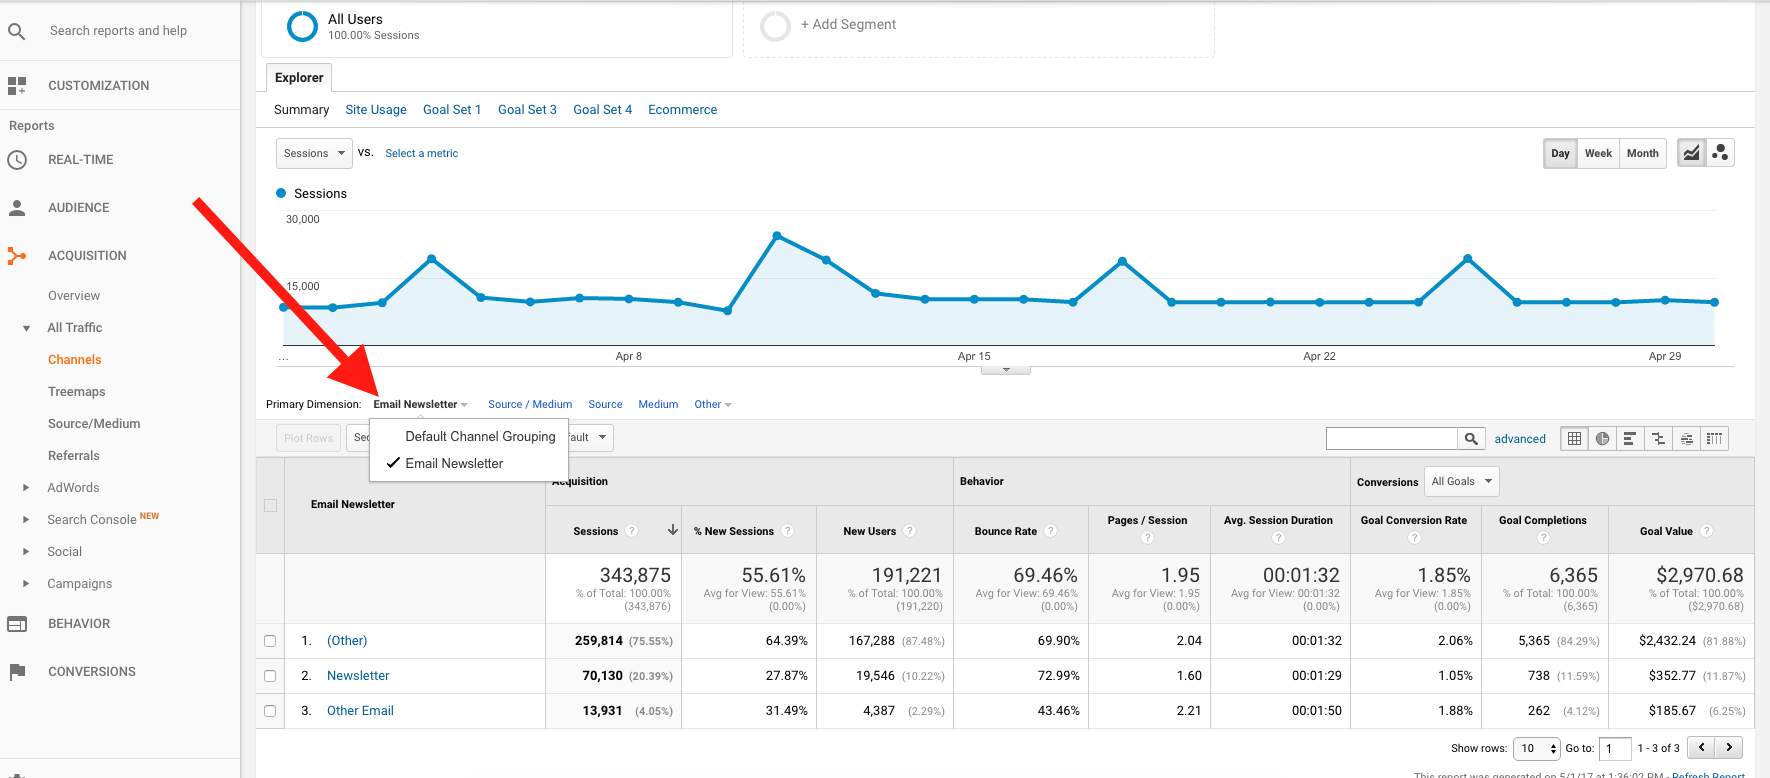Select the (Other) row checkbox
The width and height of the screenshot is (1770, 778).
click(270, 641)
